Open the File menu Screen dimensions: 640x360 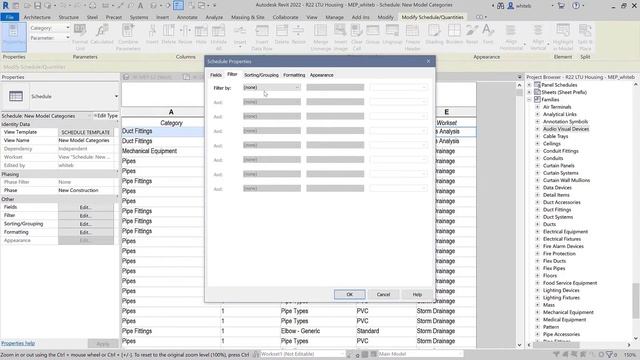[x=10, y=17]
